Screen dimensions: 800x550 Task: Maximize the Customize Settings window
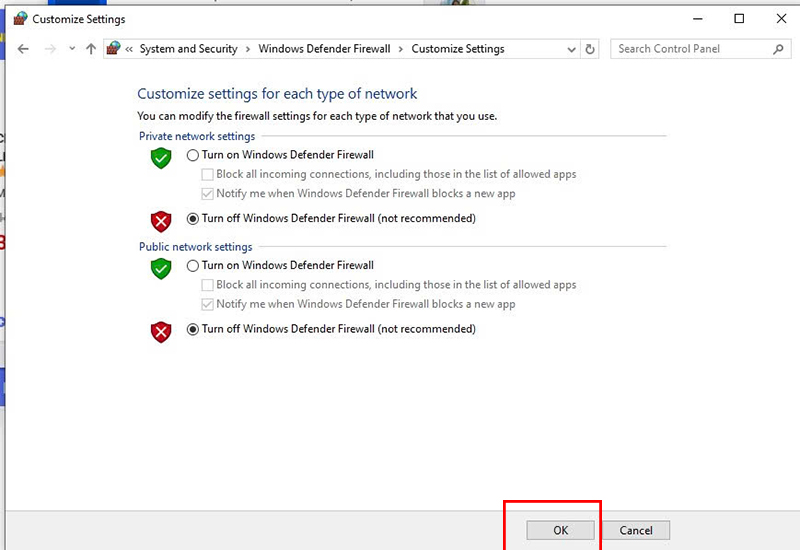739,19
